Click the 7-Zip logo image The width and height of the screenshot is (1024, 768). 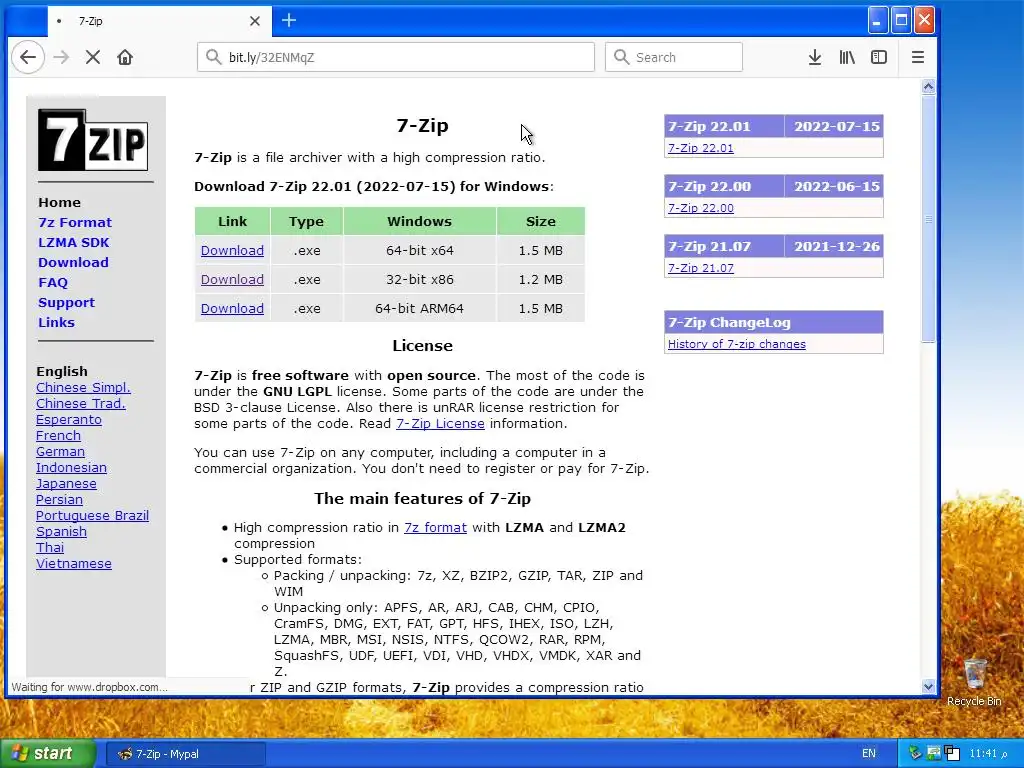(93, 140)
